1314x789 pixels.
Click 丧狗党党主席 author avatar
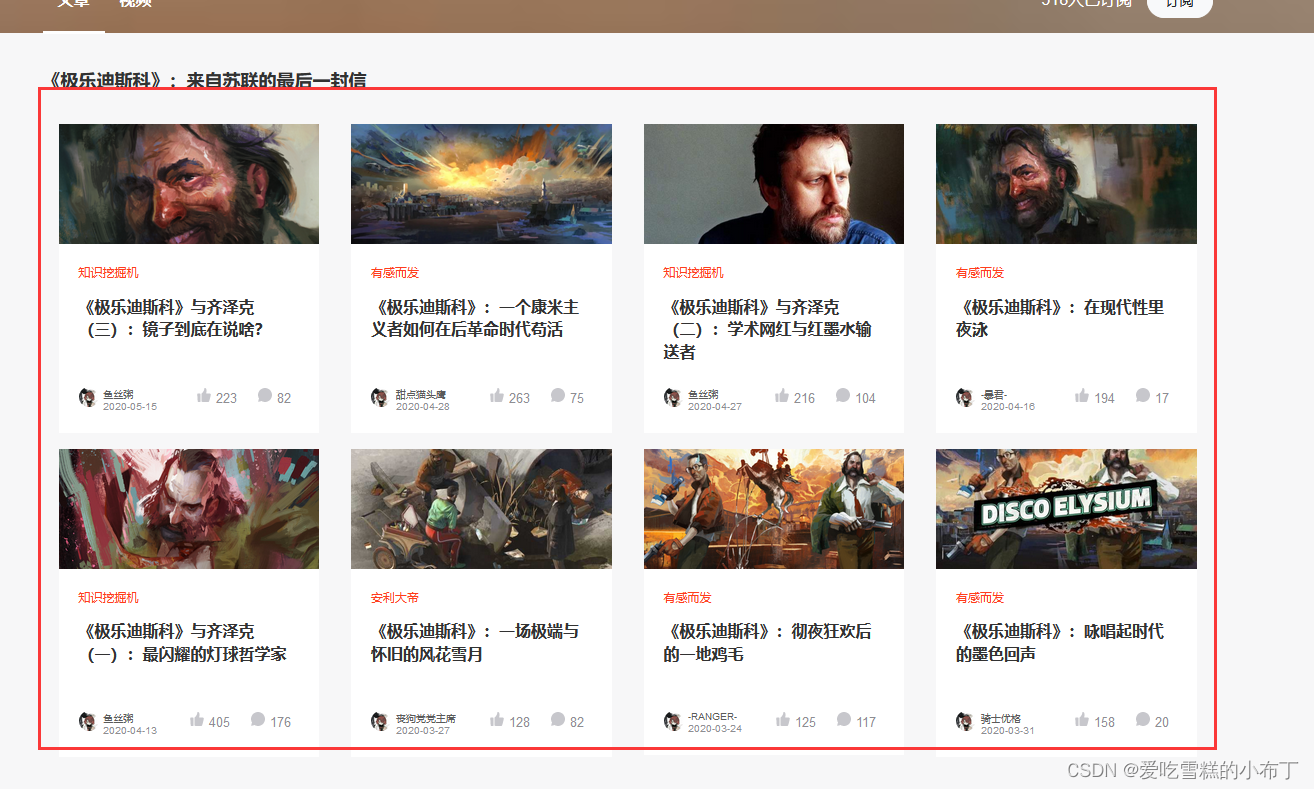point(379,721)
